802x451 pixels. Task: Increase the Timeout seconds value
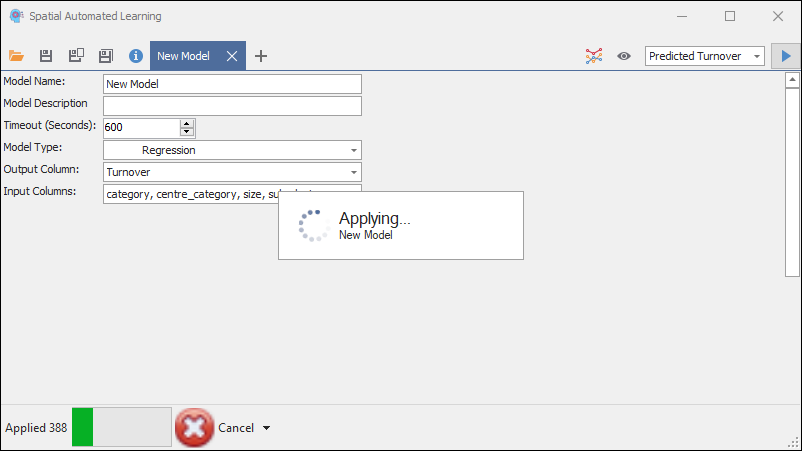186,123
